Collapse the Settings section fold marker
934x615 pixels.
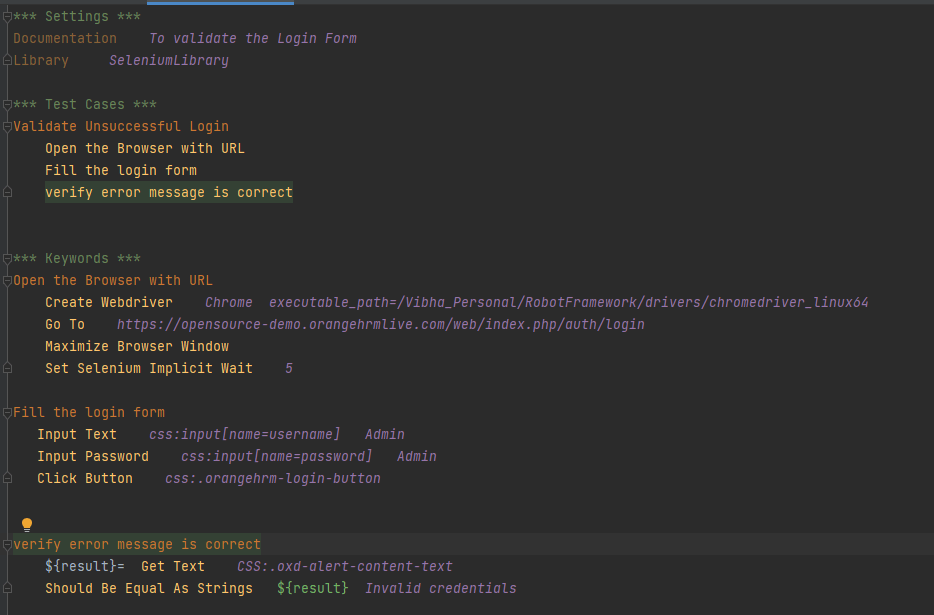click(6, 17)
